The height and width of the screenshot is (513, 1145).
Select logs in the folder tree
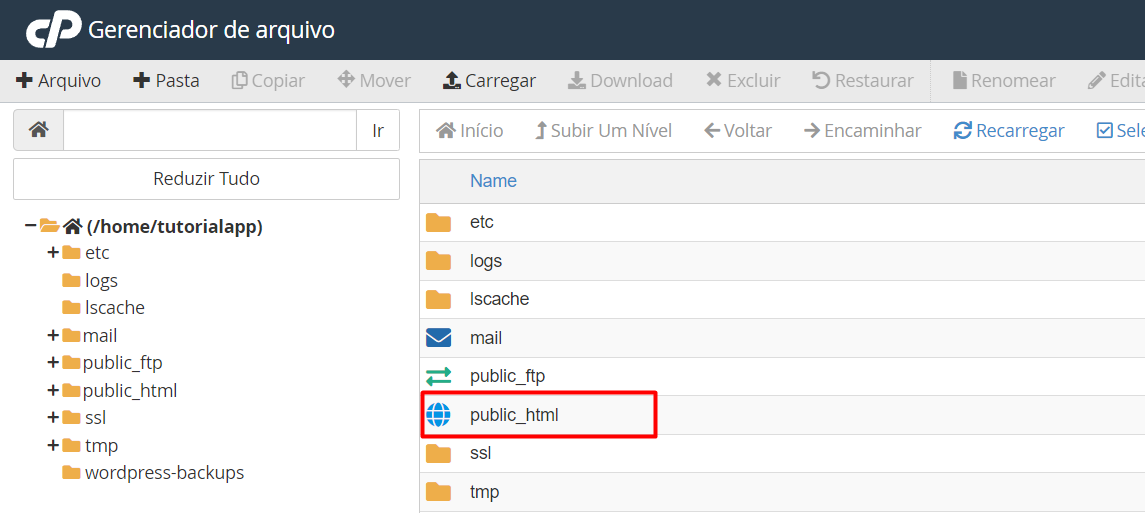[x=101, y=280]
